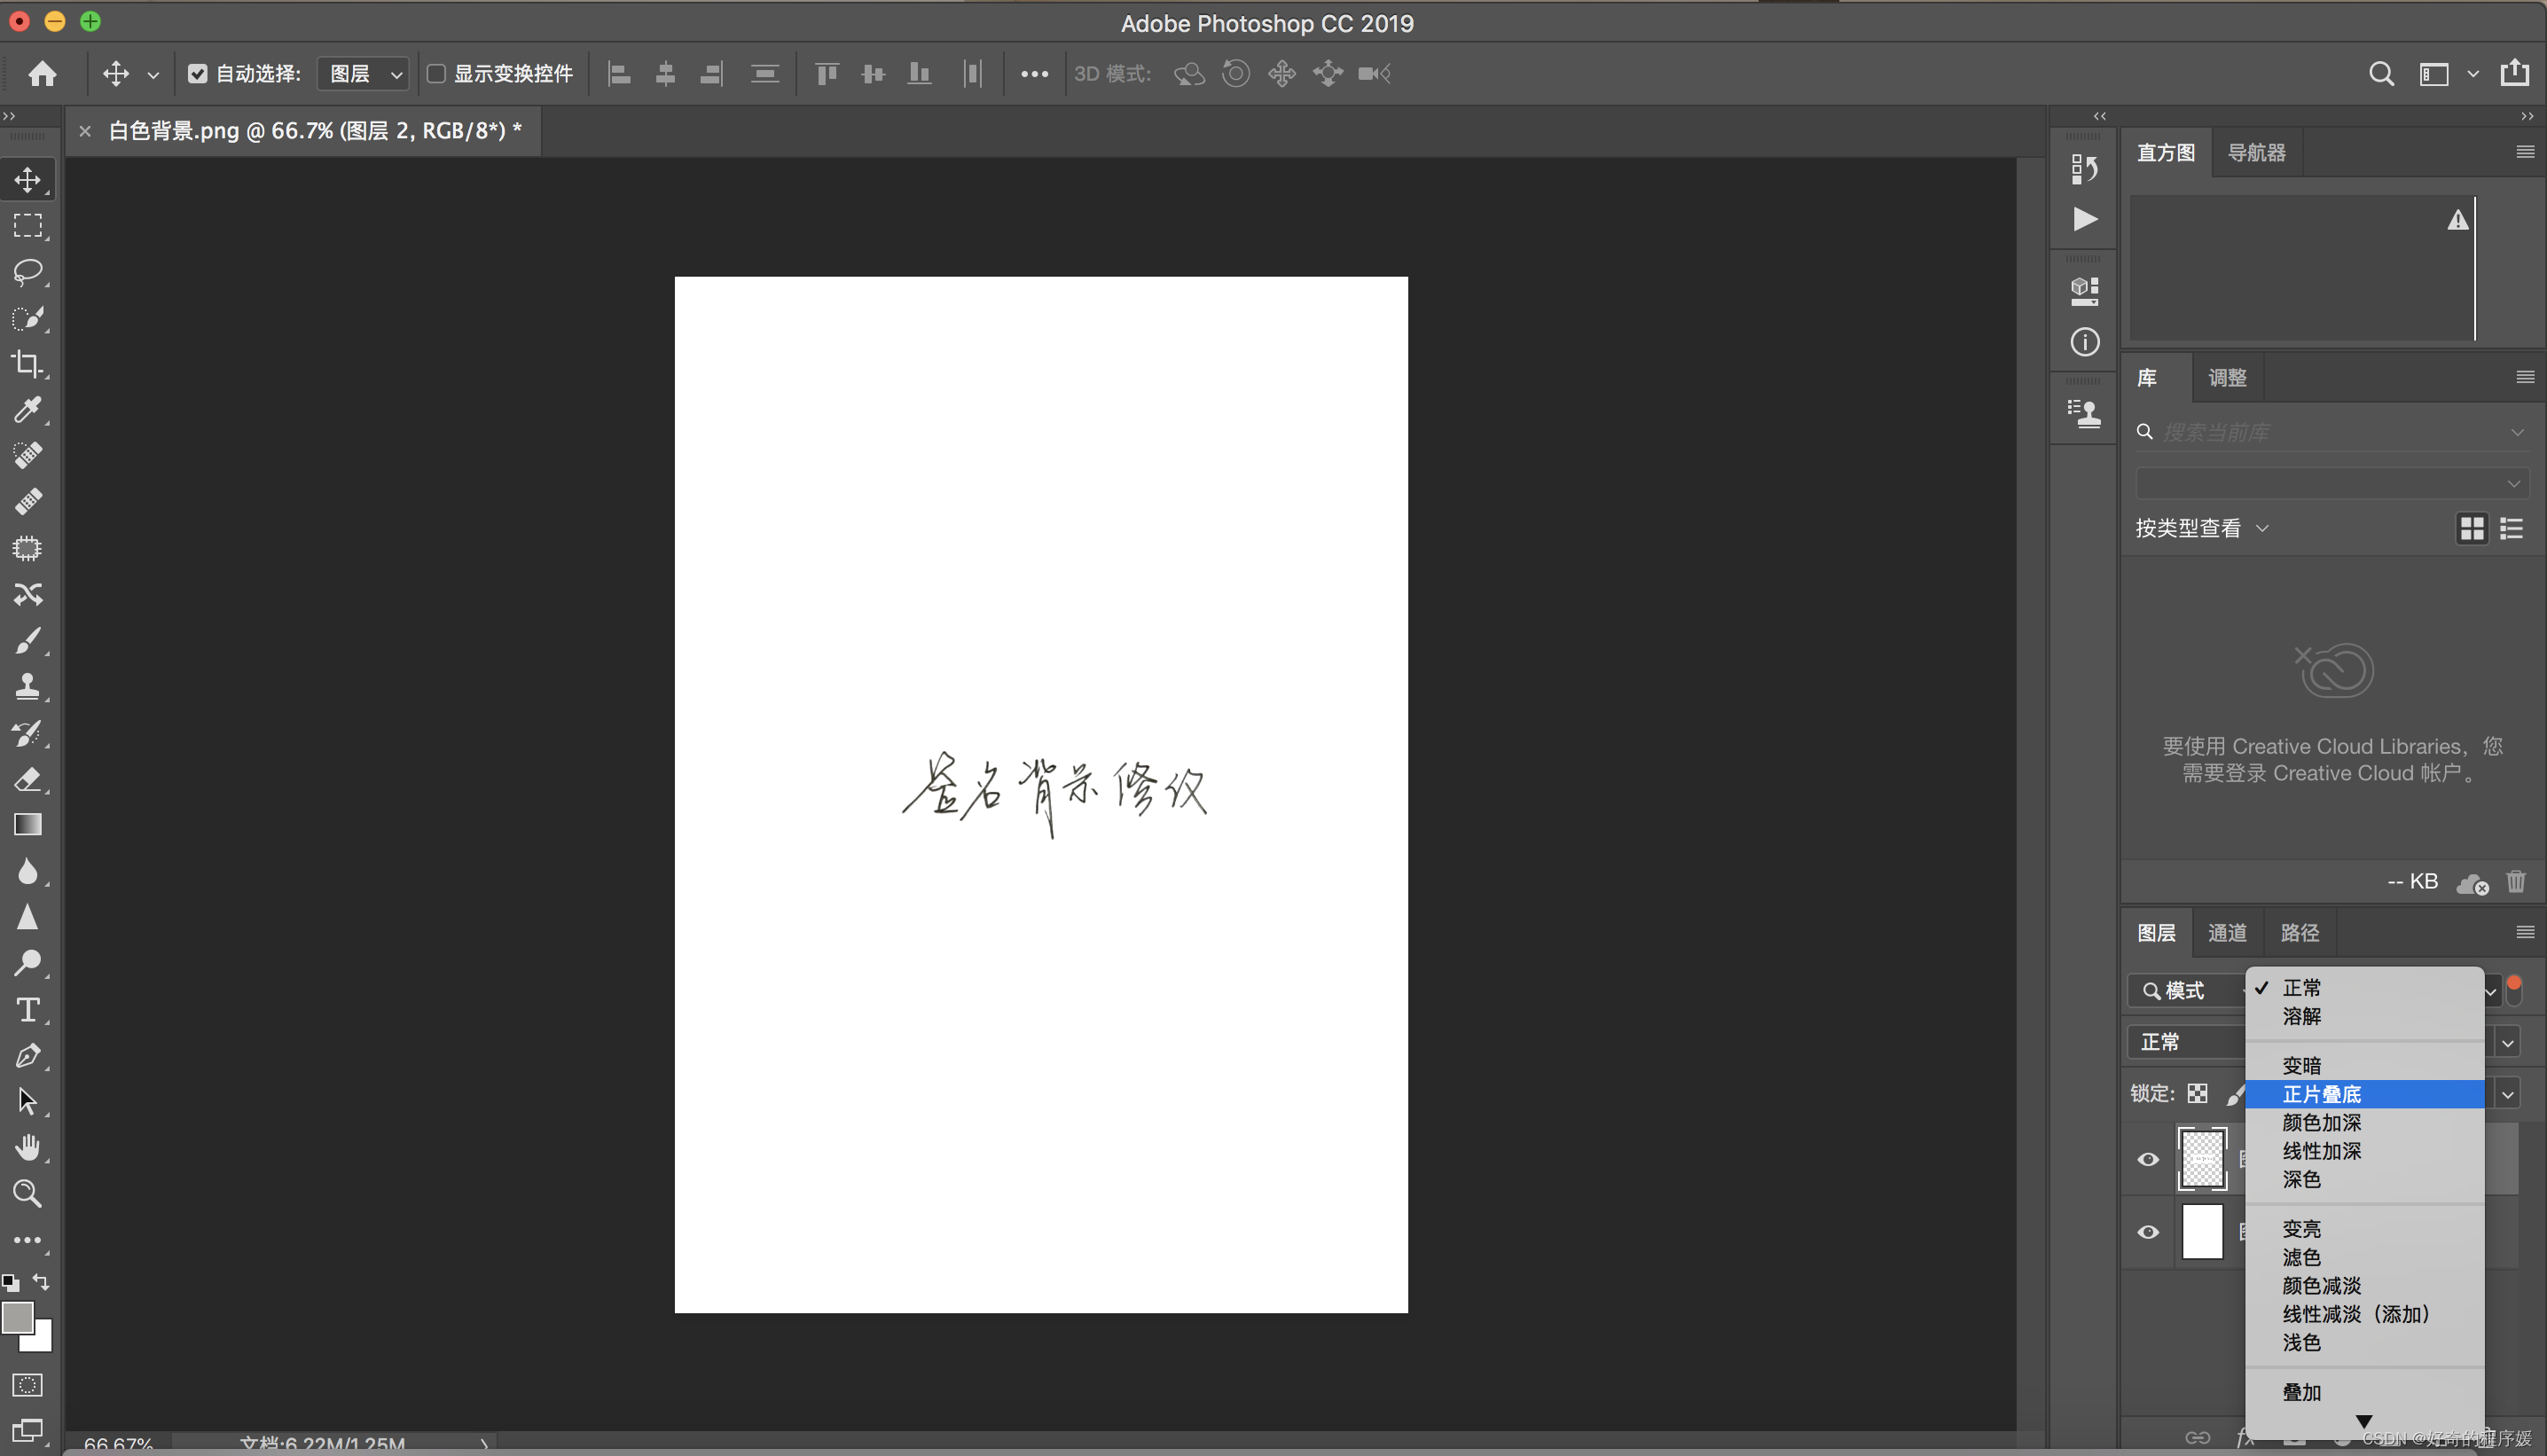Uncheck the 自动选择 checkbox
This screenshot has height=1456, width=2547.
[197, 74]
